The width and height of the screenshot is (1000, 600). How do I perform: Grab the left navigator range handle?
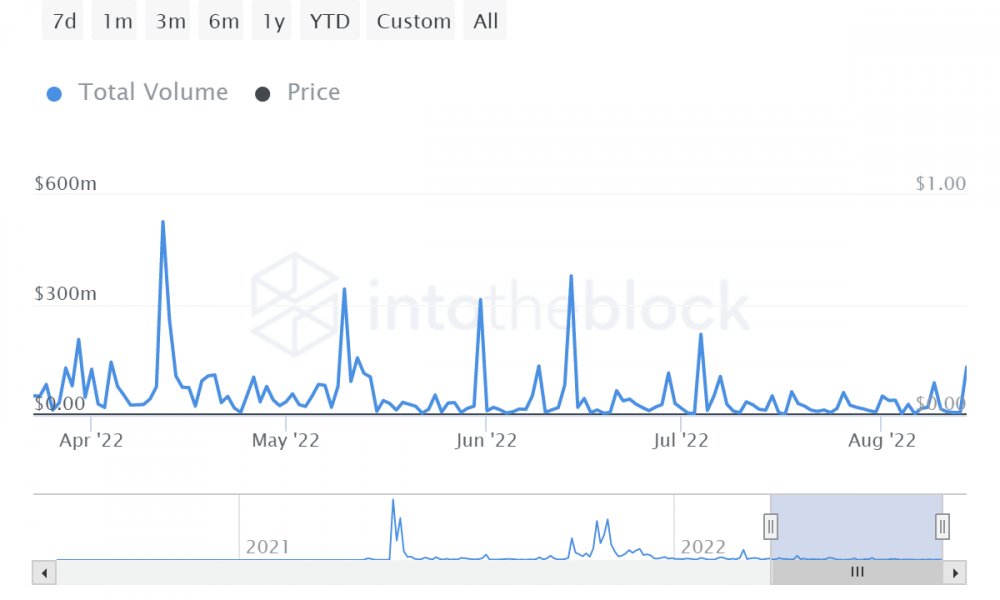point(770,527)
